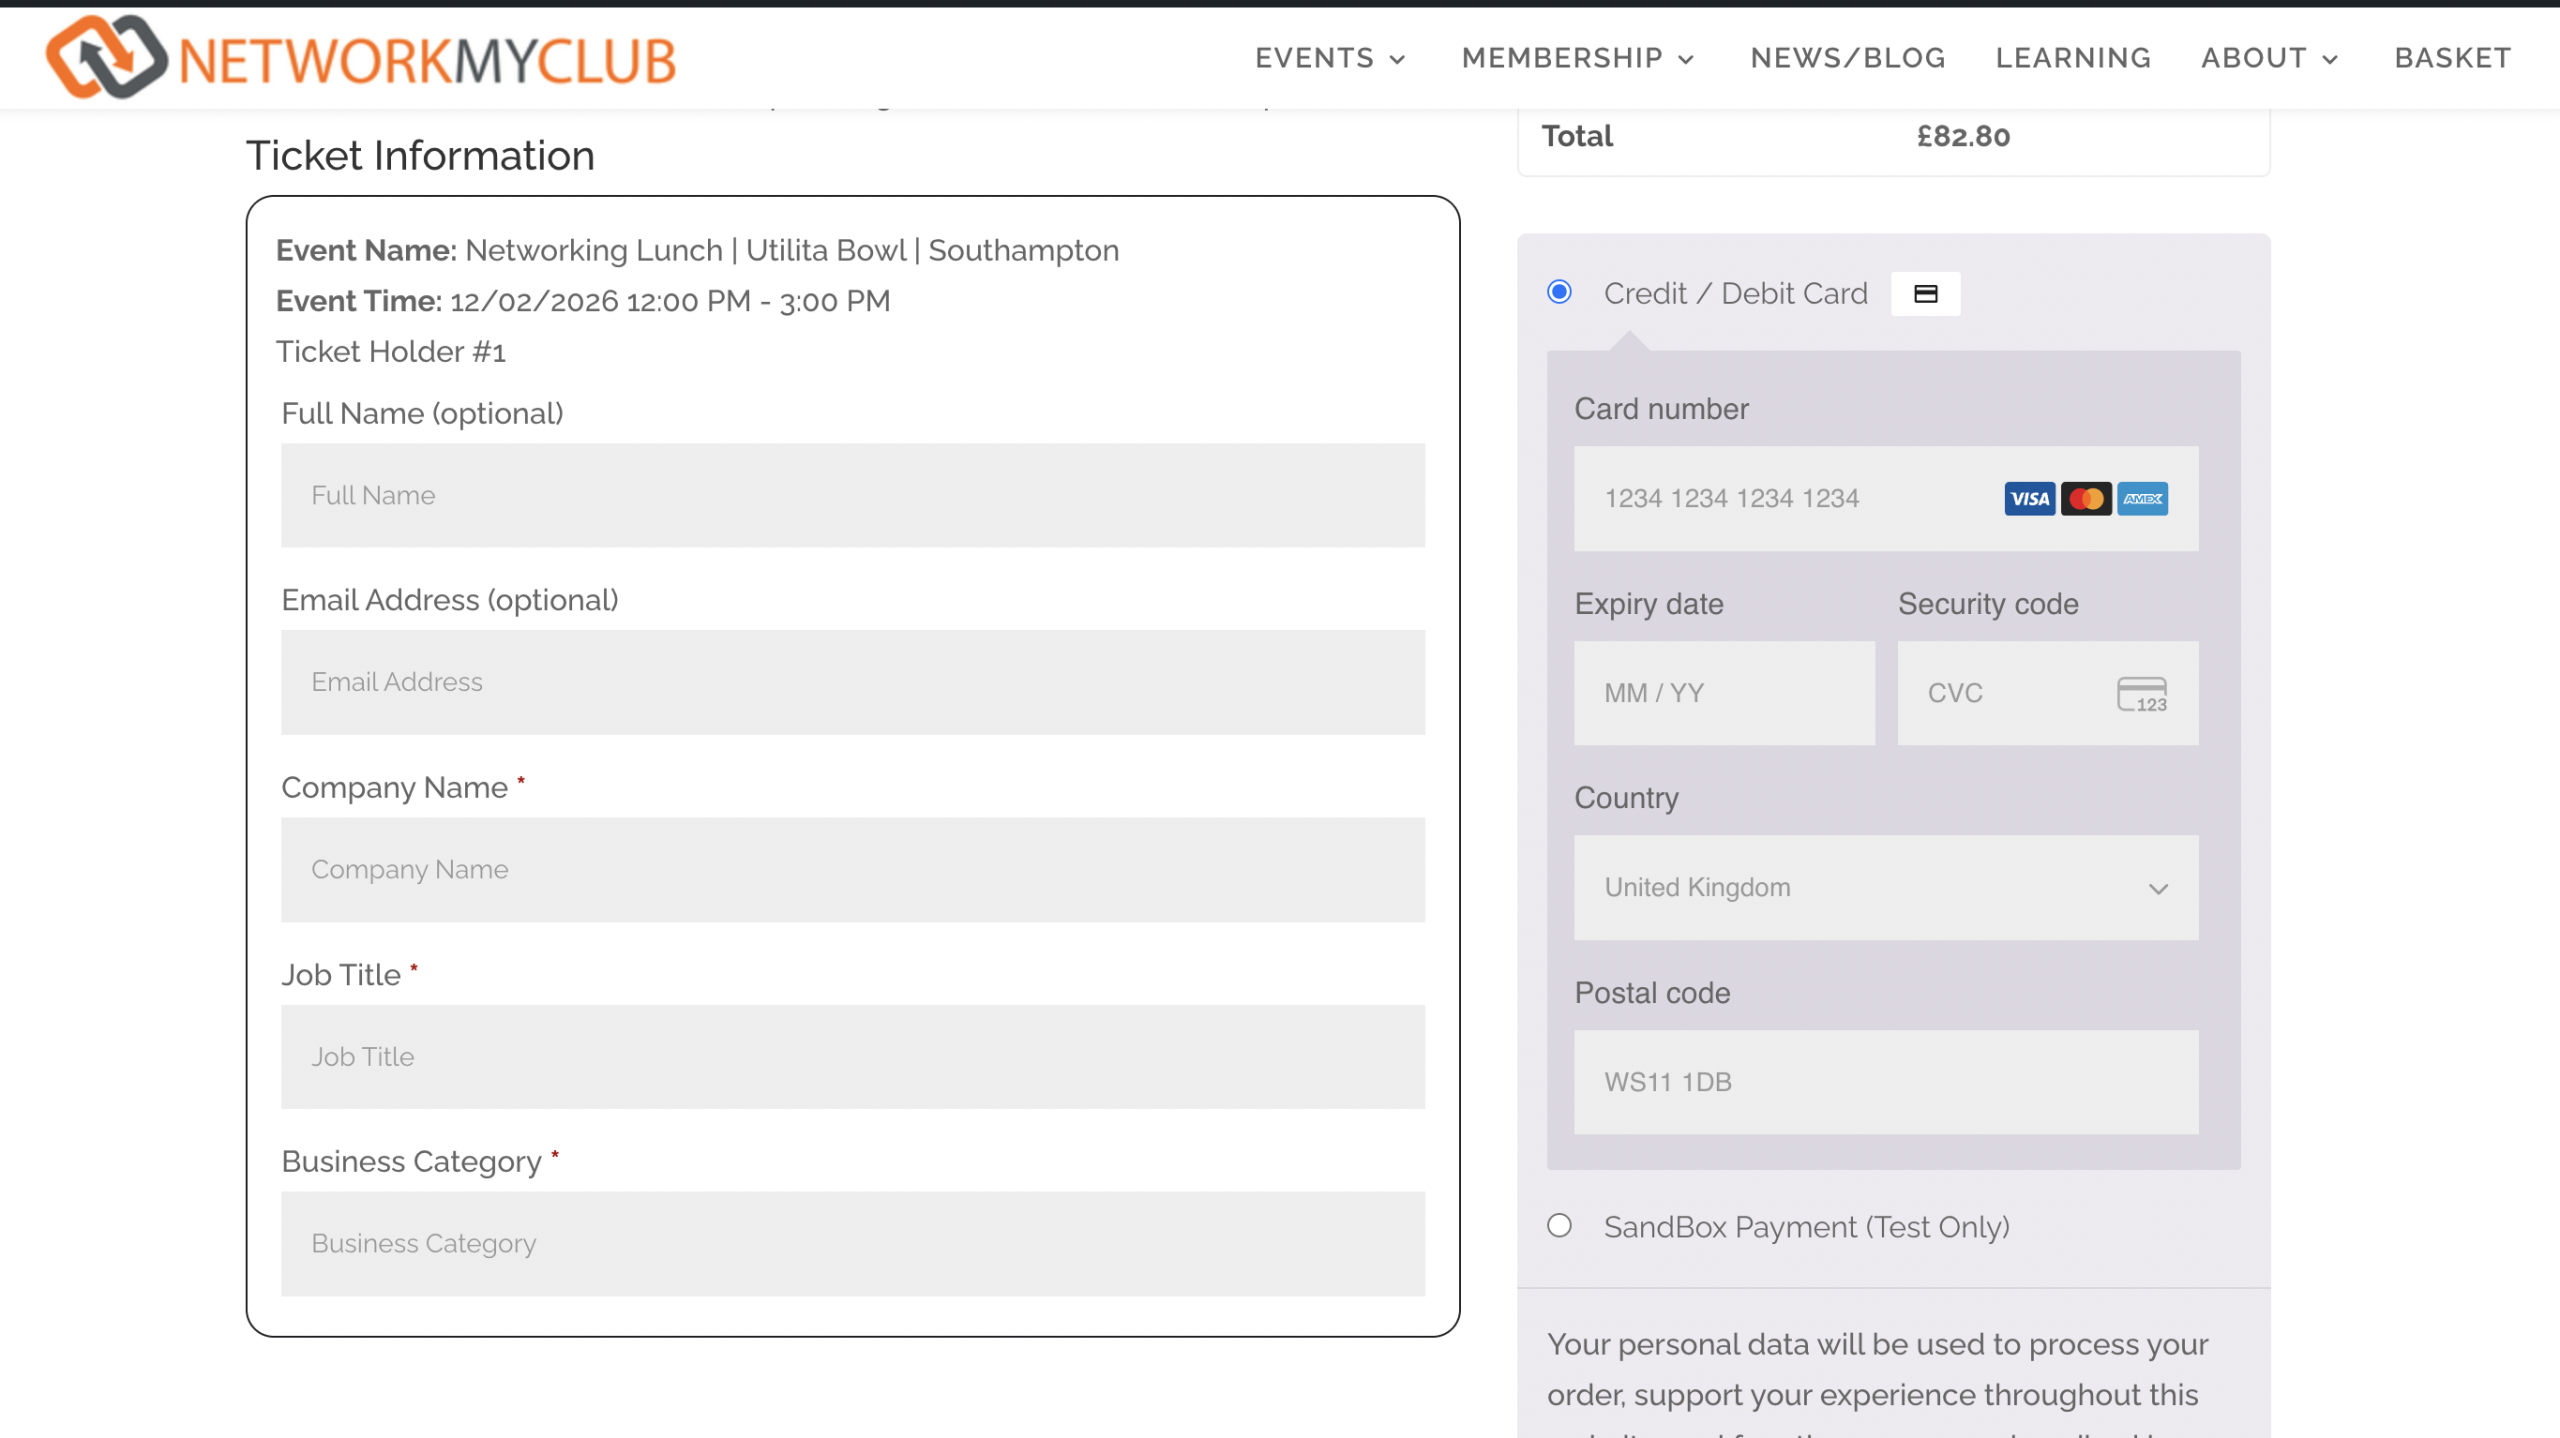
Task: Open the Basket link
Action: coord(2452,58)
